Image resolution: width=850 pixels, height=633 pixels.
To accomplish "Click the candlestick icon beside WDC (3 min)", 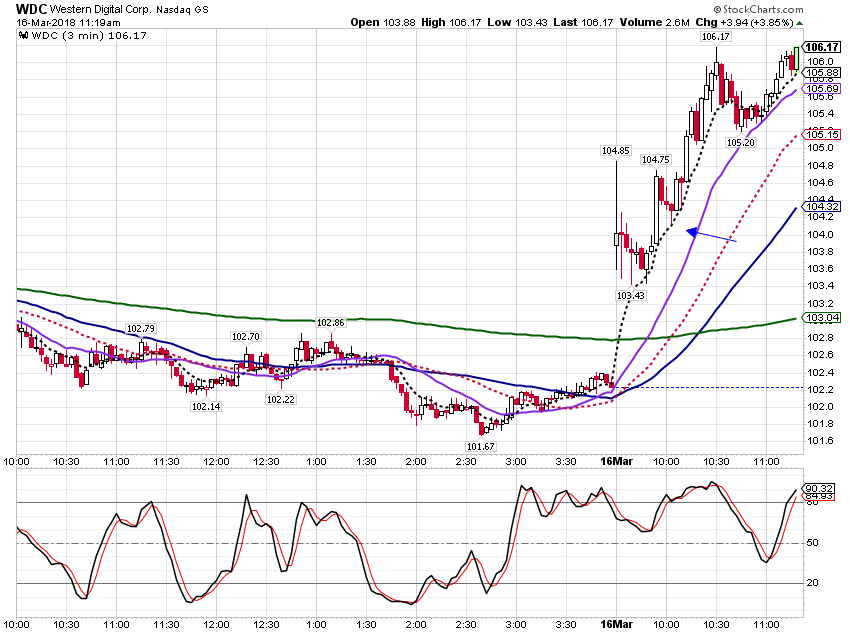I will (x=23, y=36).
